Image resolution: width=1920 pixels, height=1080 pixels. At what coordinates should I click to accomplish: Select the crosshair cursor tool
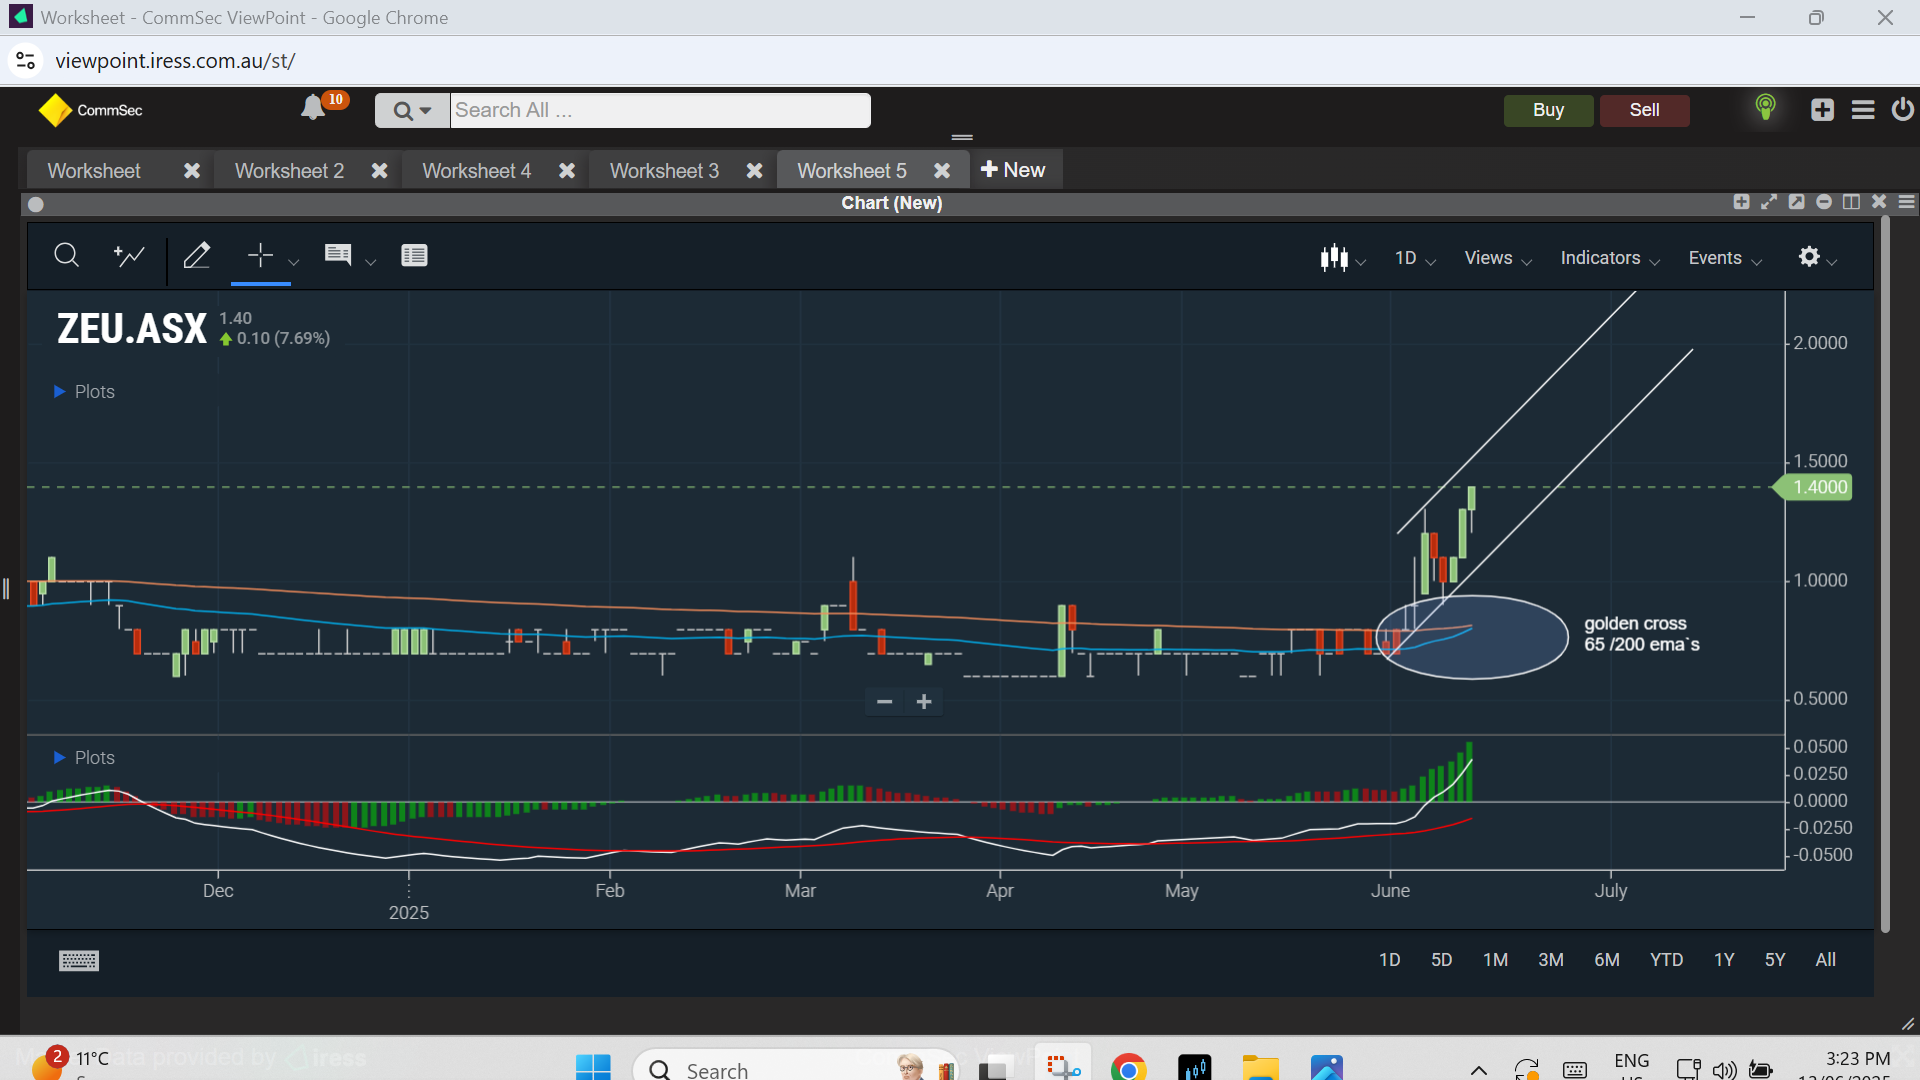260,256
